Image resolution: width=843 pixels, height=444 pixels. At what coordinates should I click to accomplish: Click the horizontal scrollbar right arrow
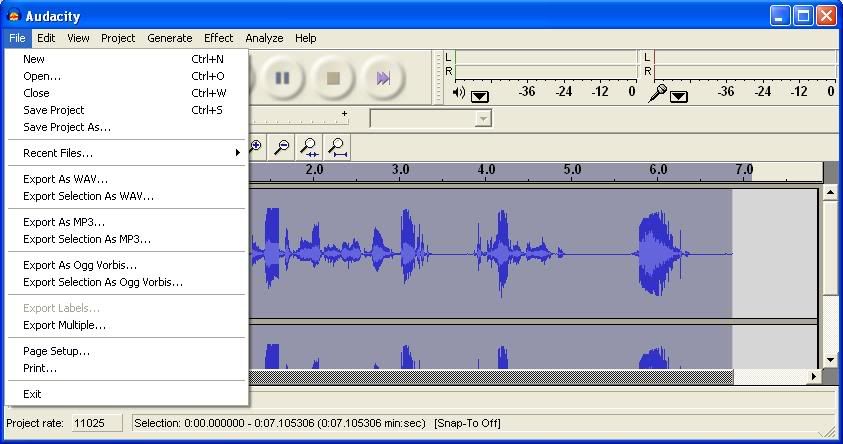814,377
